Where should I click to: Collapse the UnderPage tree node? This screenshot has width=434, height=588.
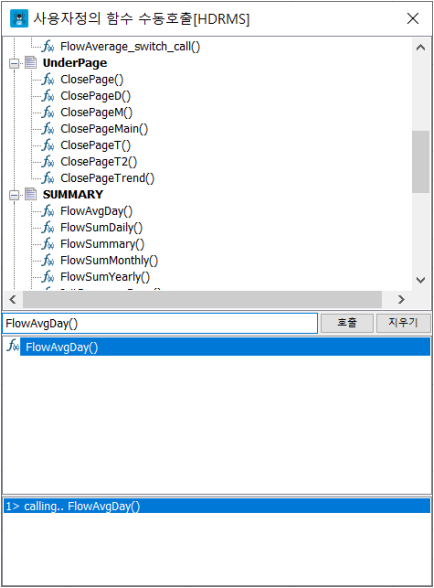click(14, 63)
